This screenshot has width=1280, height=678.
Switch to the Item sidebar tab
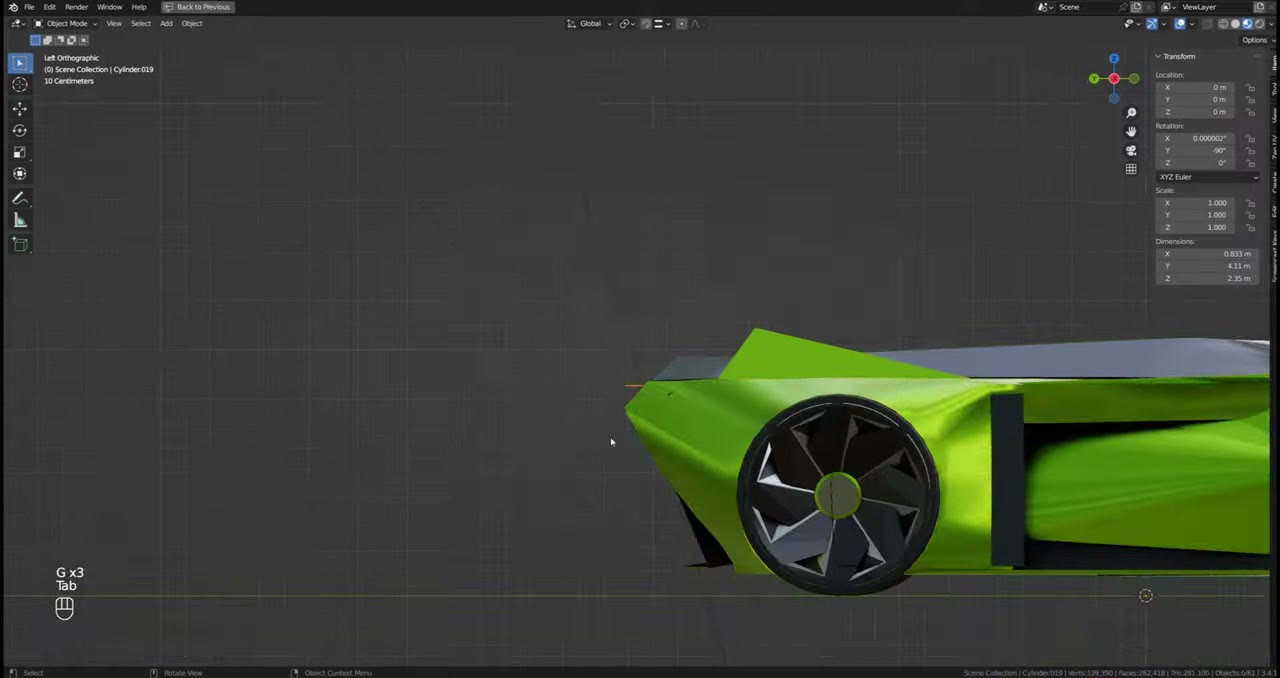1275,62
